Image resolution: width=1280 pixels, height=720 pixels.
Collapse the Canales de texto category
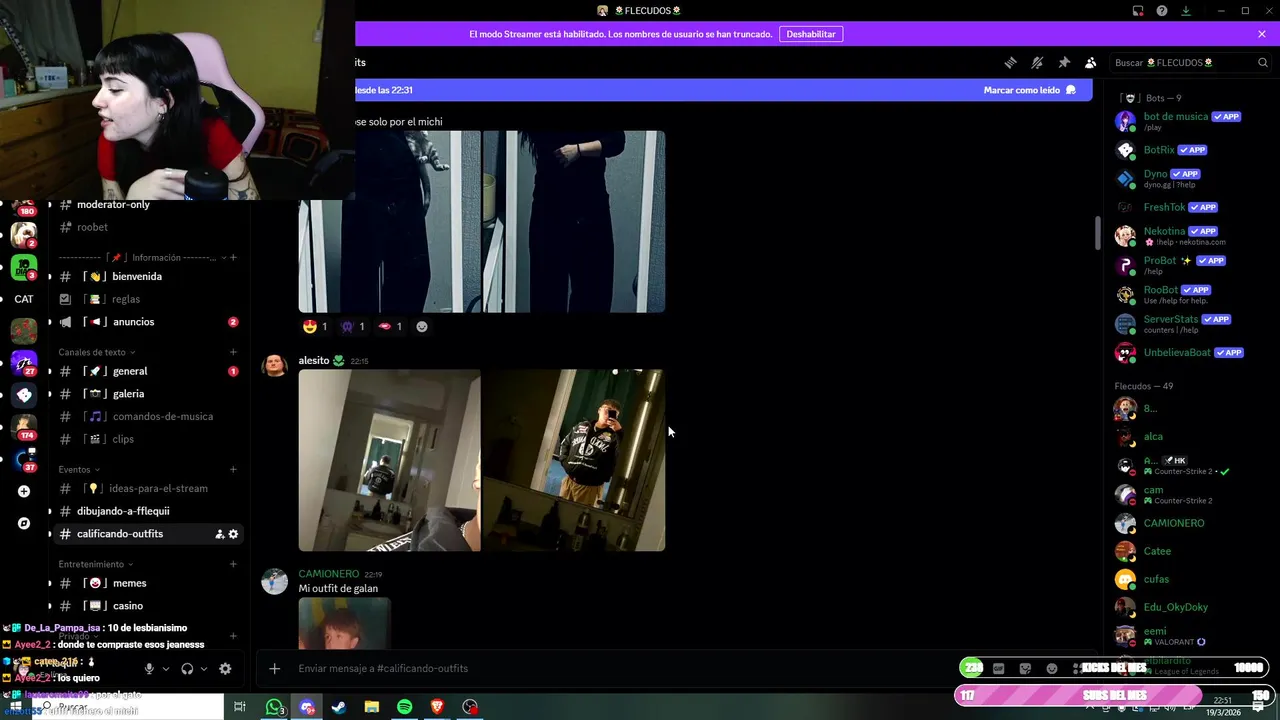point(97,352)
